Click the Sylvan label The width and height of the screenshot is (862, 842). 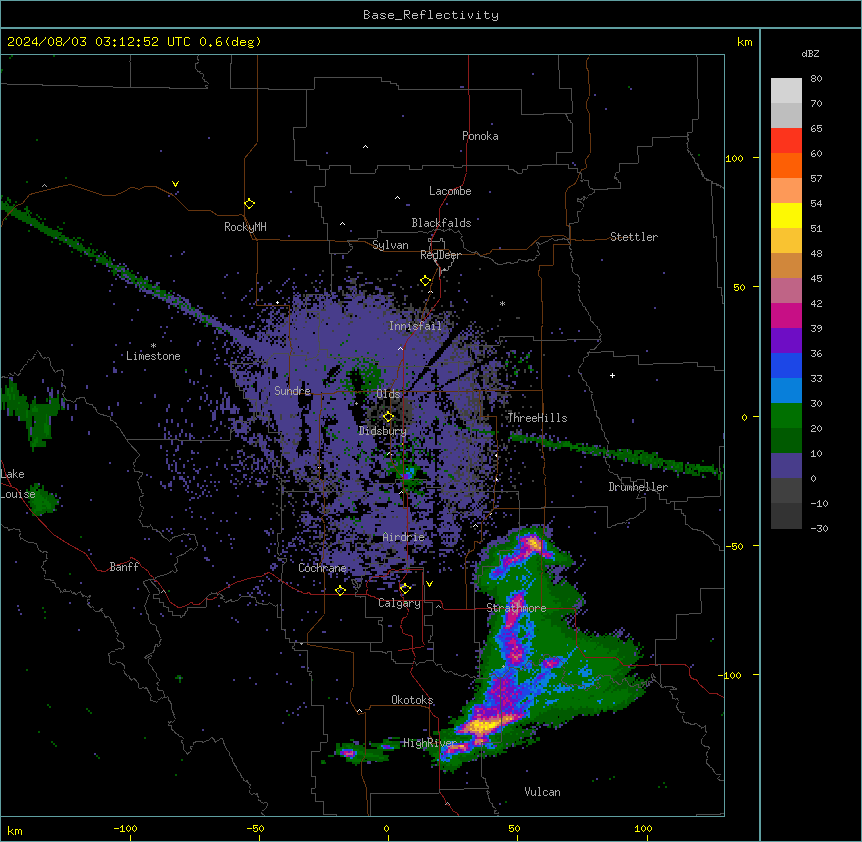click(x=390, y=245)
